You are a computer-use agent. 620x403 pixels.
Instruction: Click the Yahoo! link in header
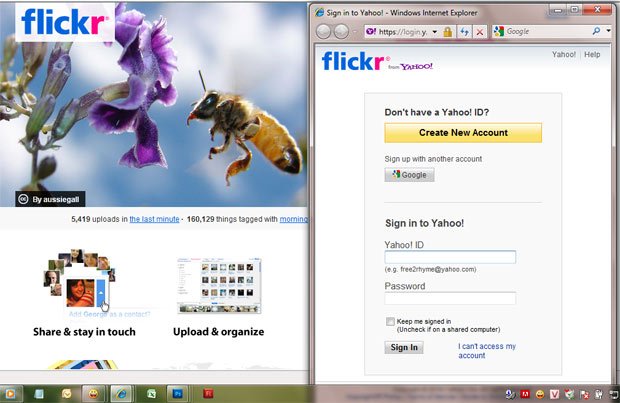[x=565, y=55]
